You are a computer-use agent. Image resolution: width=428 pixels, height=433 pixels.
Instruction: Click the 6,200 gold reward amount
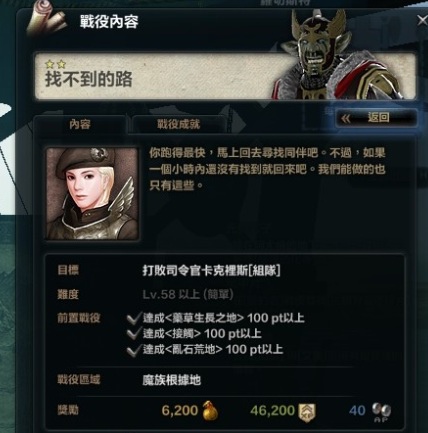click(180, 411)
